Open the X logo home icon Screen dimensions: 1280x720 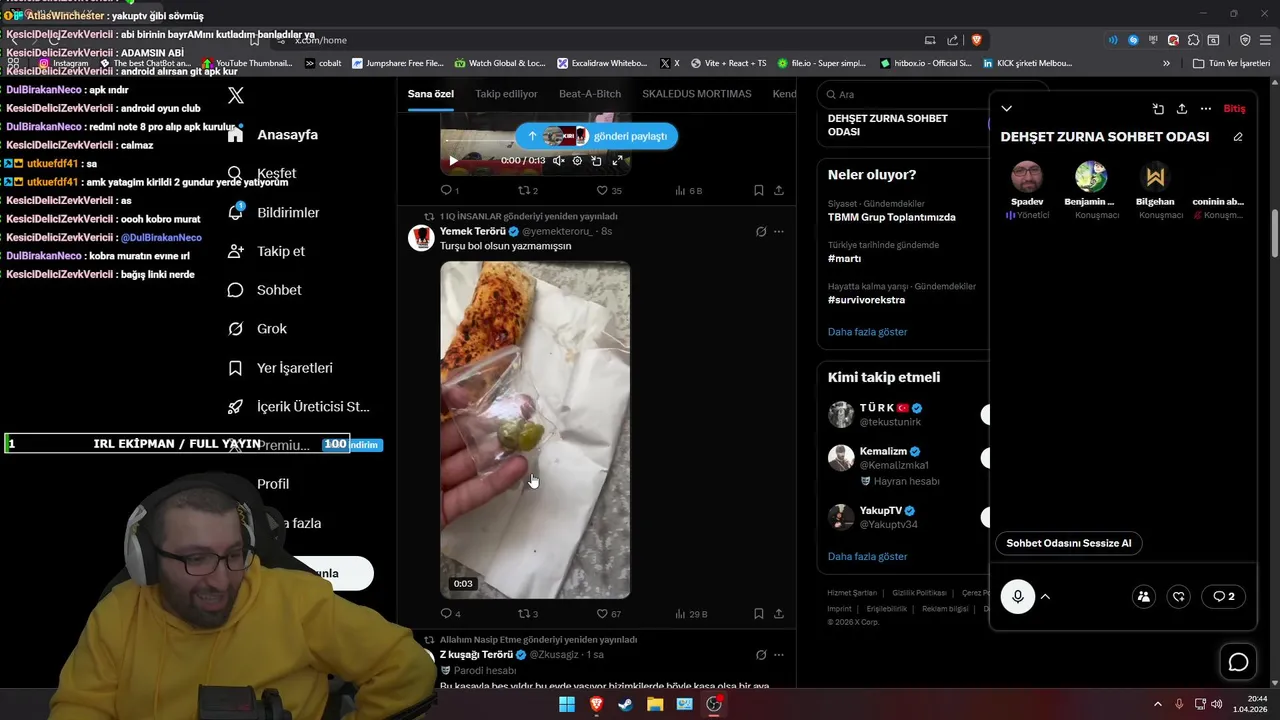click(236, 96)
